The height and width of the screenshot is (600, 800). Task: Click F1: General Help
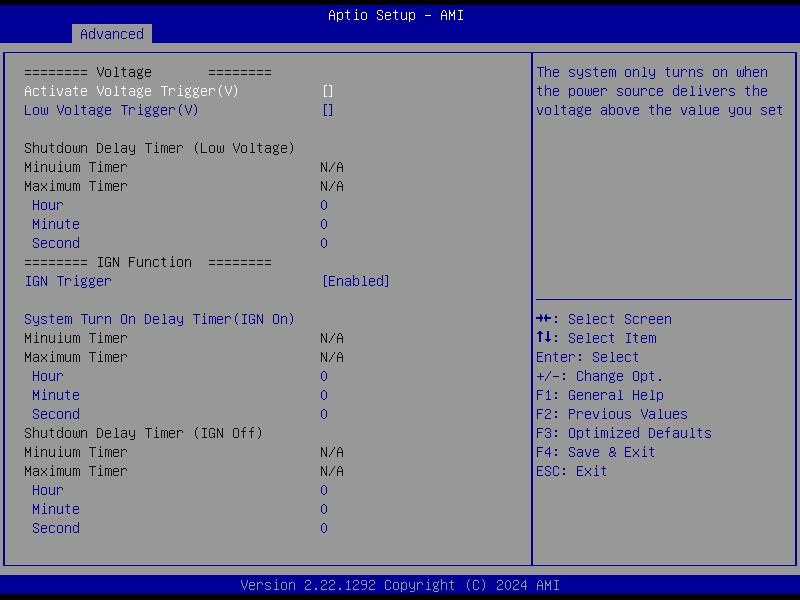pyautogui.click(x=599, y=395)
